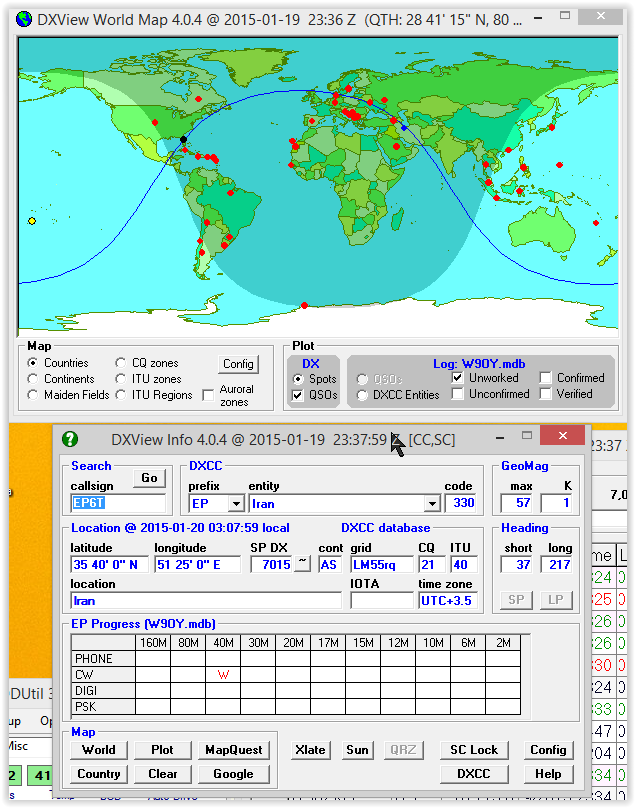Click the DXView World Map globe icon

coord(24,19)
